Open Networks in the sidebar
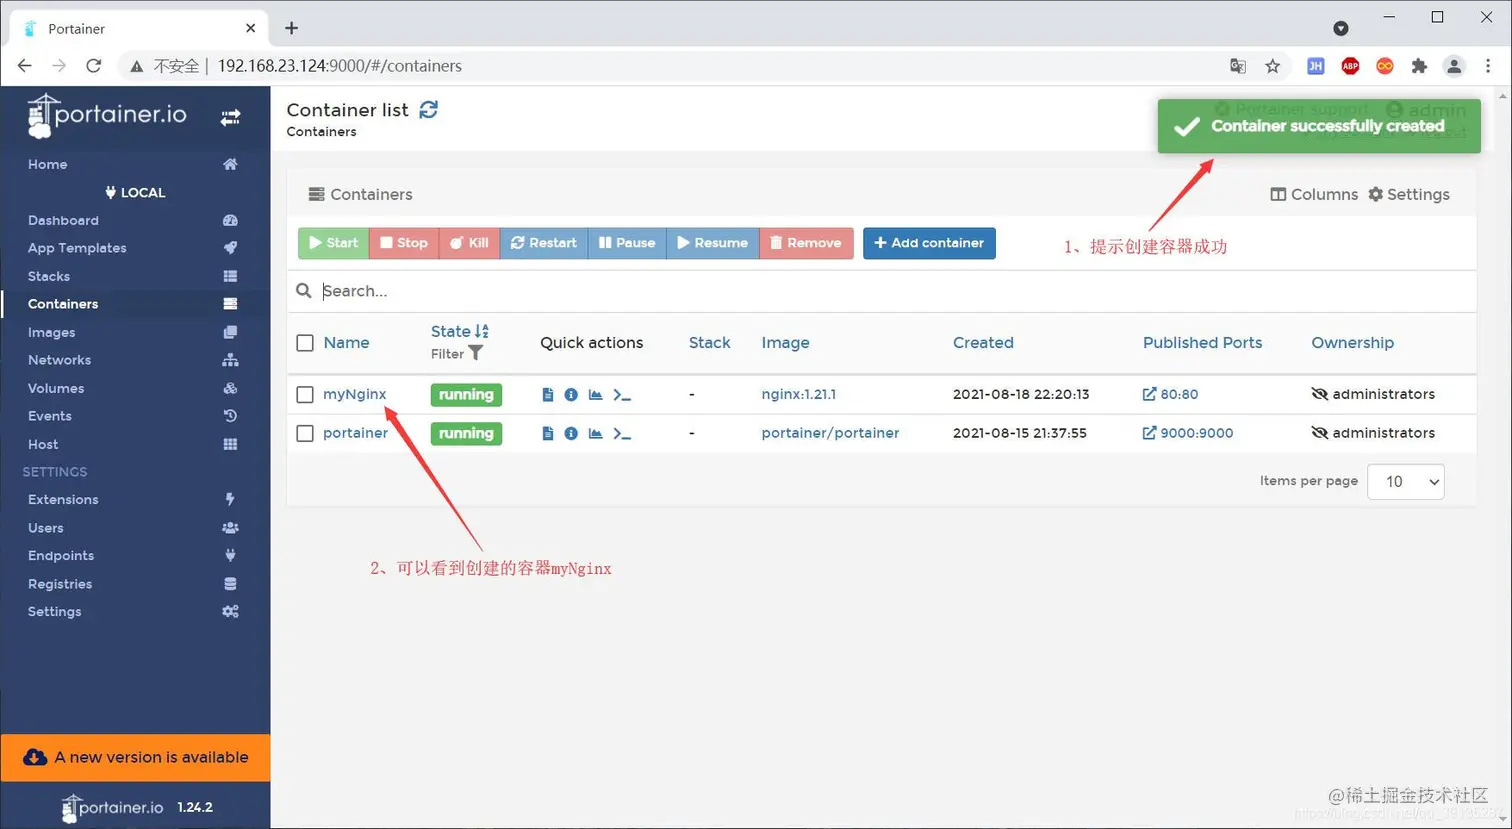Screen dimensions: 1512x829 pos(135,360)
